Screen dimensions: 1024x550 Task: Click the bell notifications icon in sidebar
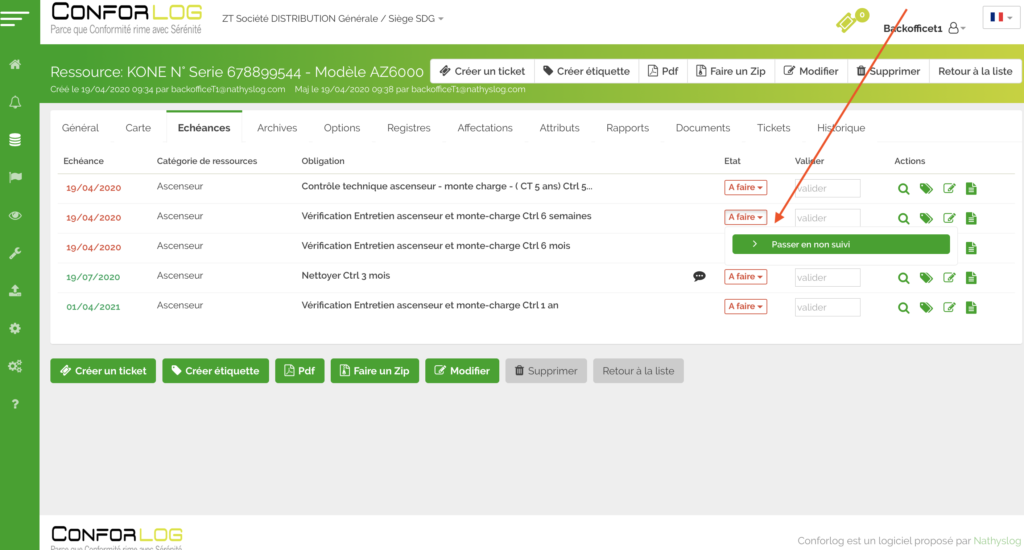pyautogui.click(x=15, y=102)
